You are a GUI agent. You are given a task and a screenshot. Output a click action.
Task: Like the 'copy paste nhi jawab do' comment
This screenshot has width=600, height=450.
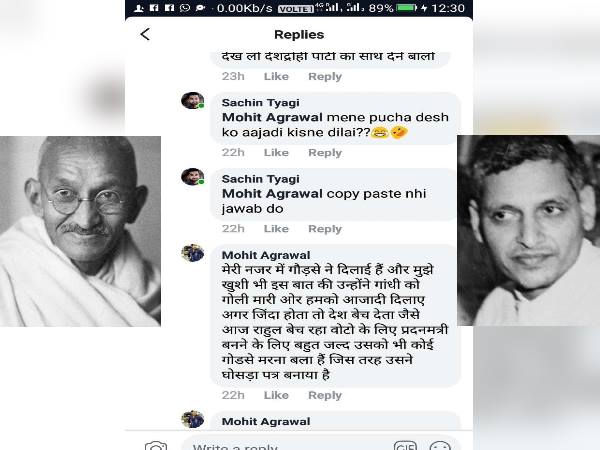pyautogui.click(x=276, y=229)
